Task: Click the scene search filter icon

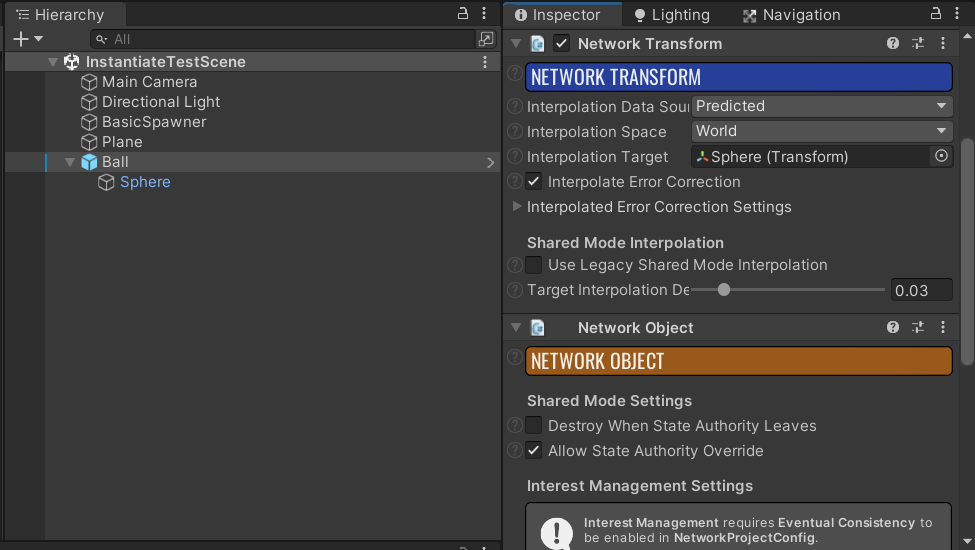Action: [486, 39]
